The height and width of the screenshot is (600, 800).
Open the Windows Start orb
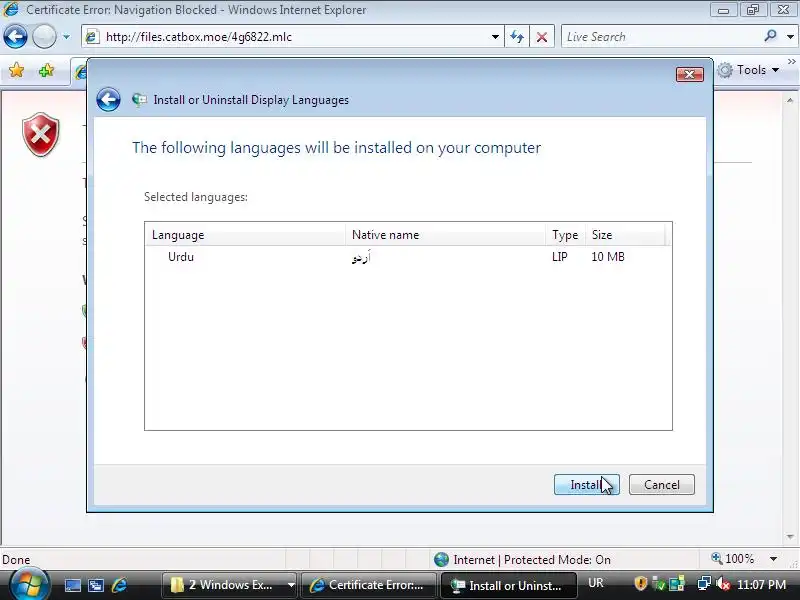point(29,584)
